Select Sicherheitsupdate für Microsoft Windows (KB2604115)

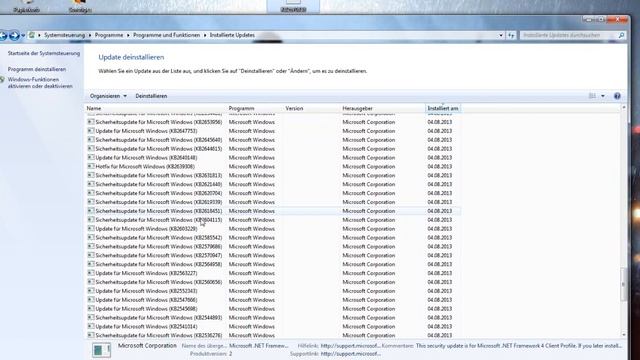click(159, 220)
